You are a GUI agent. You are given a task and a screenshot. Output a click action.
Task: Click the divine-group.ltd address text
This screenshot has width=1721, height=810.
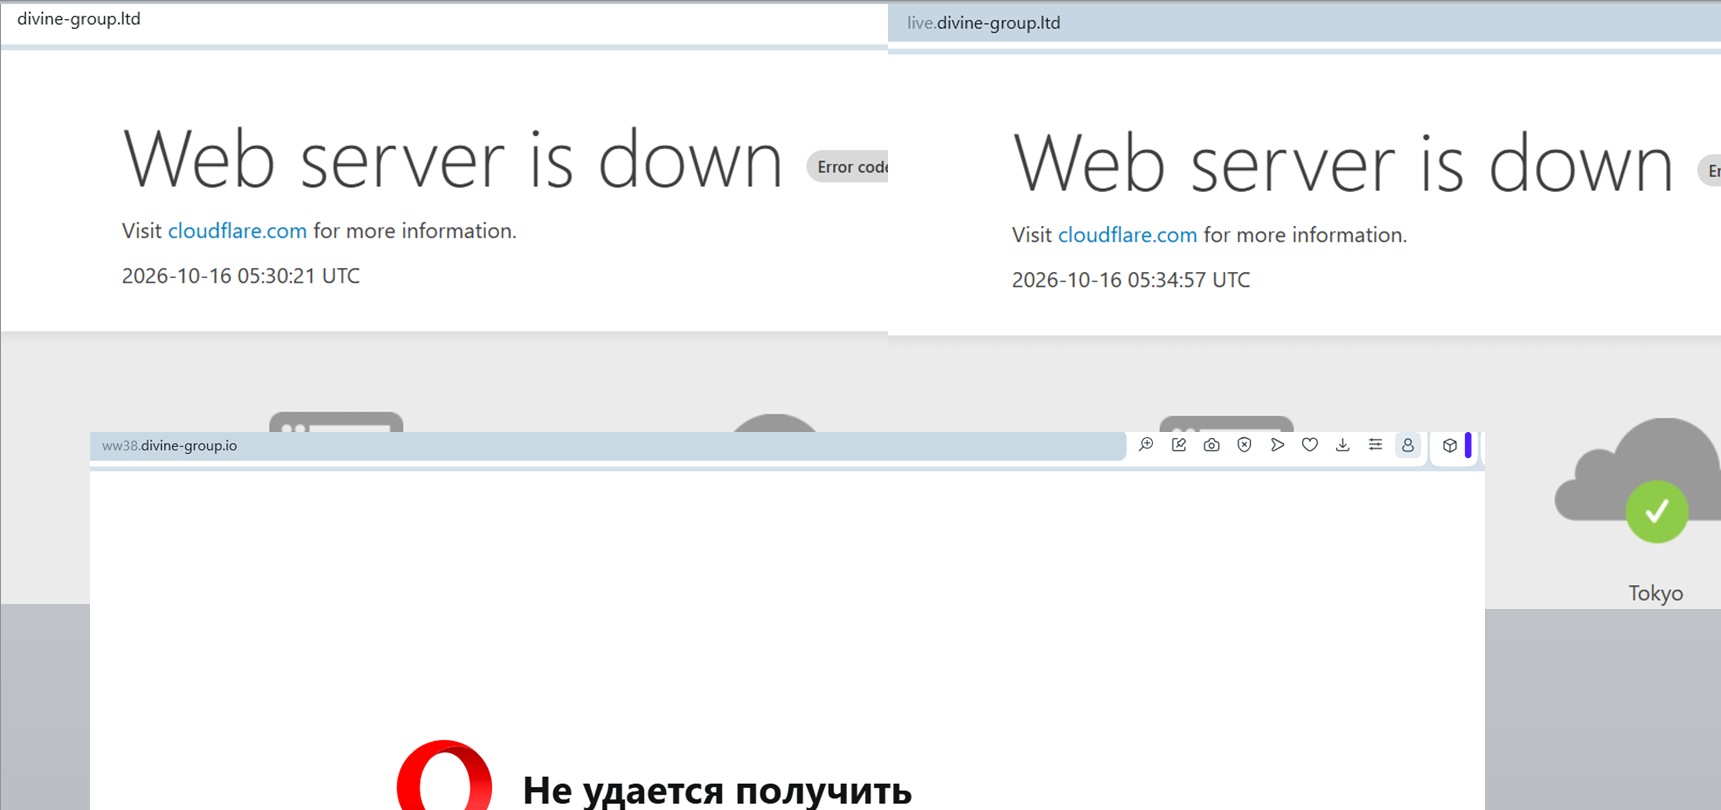pyautogui.click(x=79, y=19)
